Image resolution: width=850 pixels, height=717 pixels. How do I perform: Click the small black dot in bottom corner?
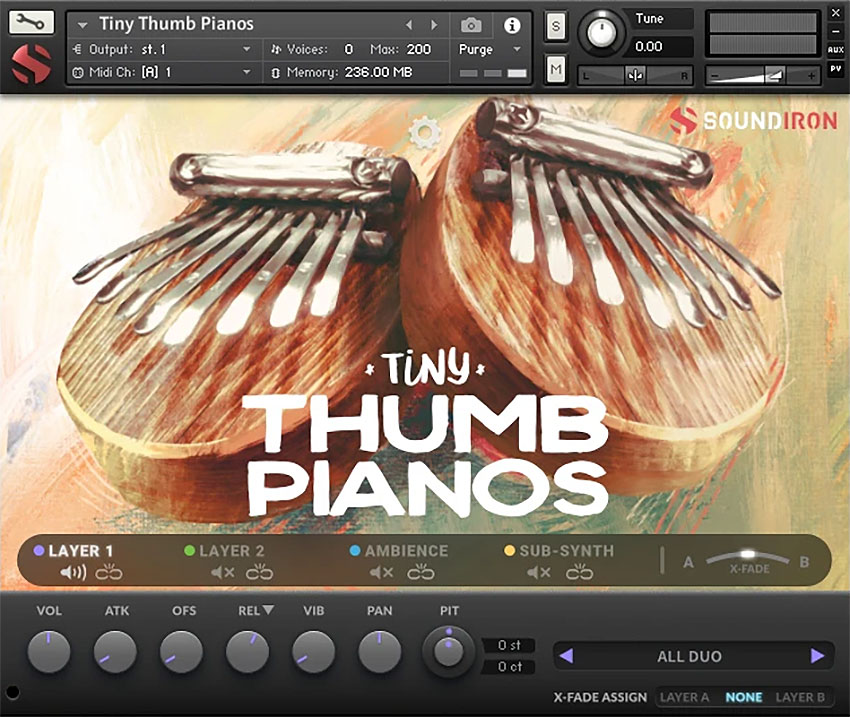[12, 692]
